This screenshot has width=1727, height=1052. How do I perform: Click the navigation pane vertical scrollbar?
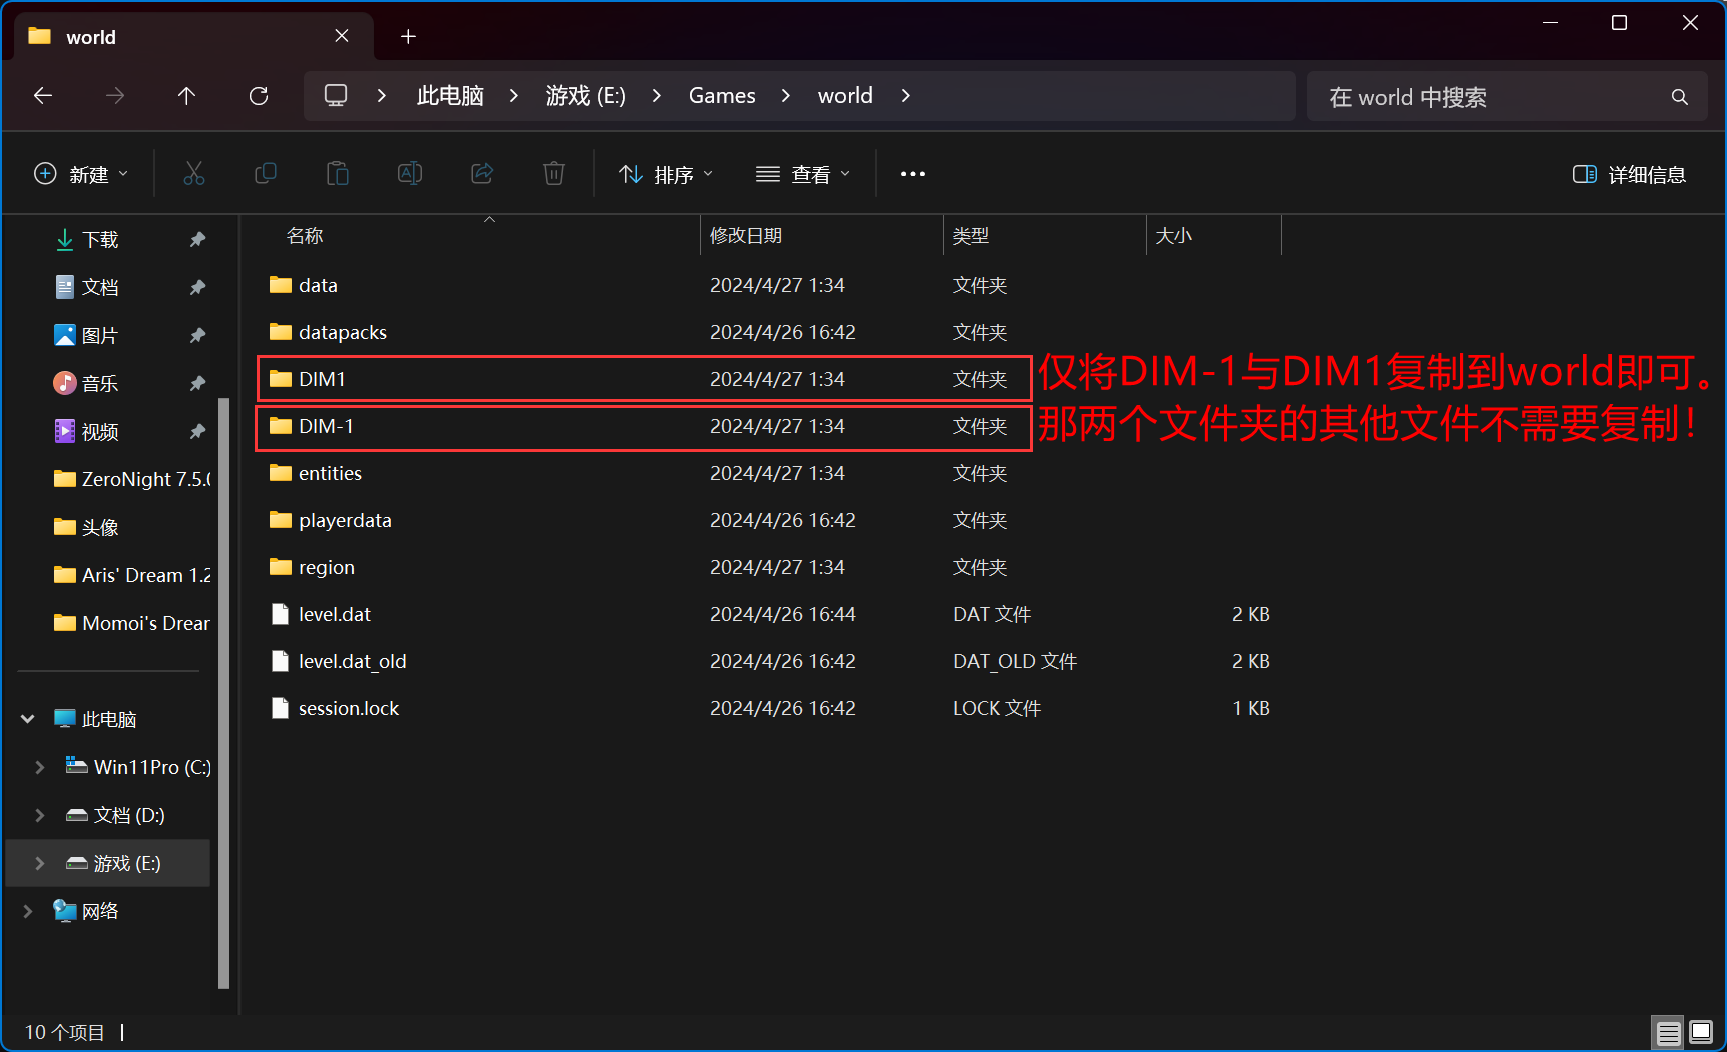(223, 693)
